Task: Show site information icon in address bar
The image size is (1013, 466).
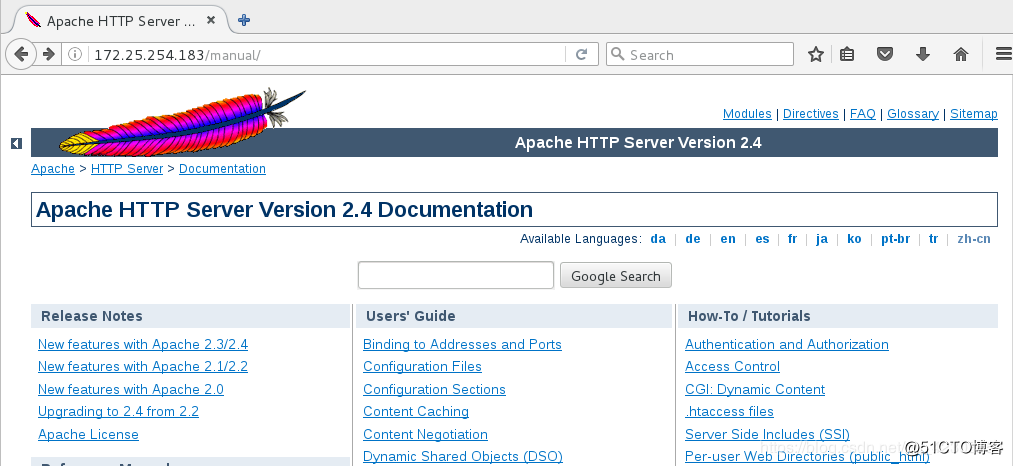Action: [x=75, y=54]
